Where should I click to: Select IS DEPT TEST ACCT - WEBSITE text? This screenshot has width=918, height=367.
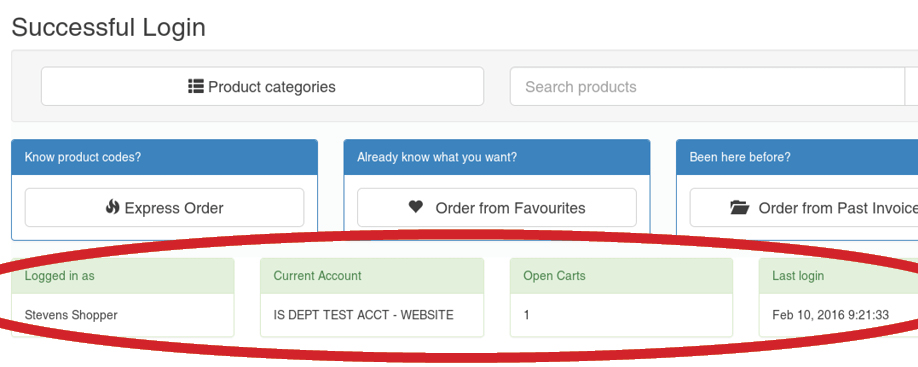[364, 315]
